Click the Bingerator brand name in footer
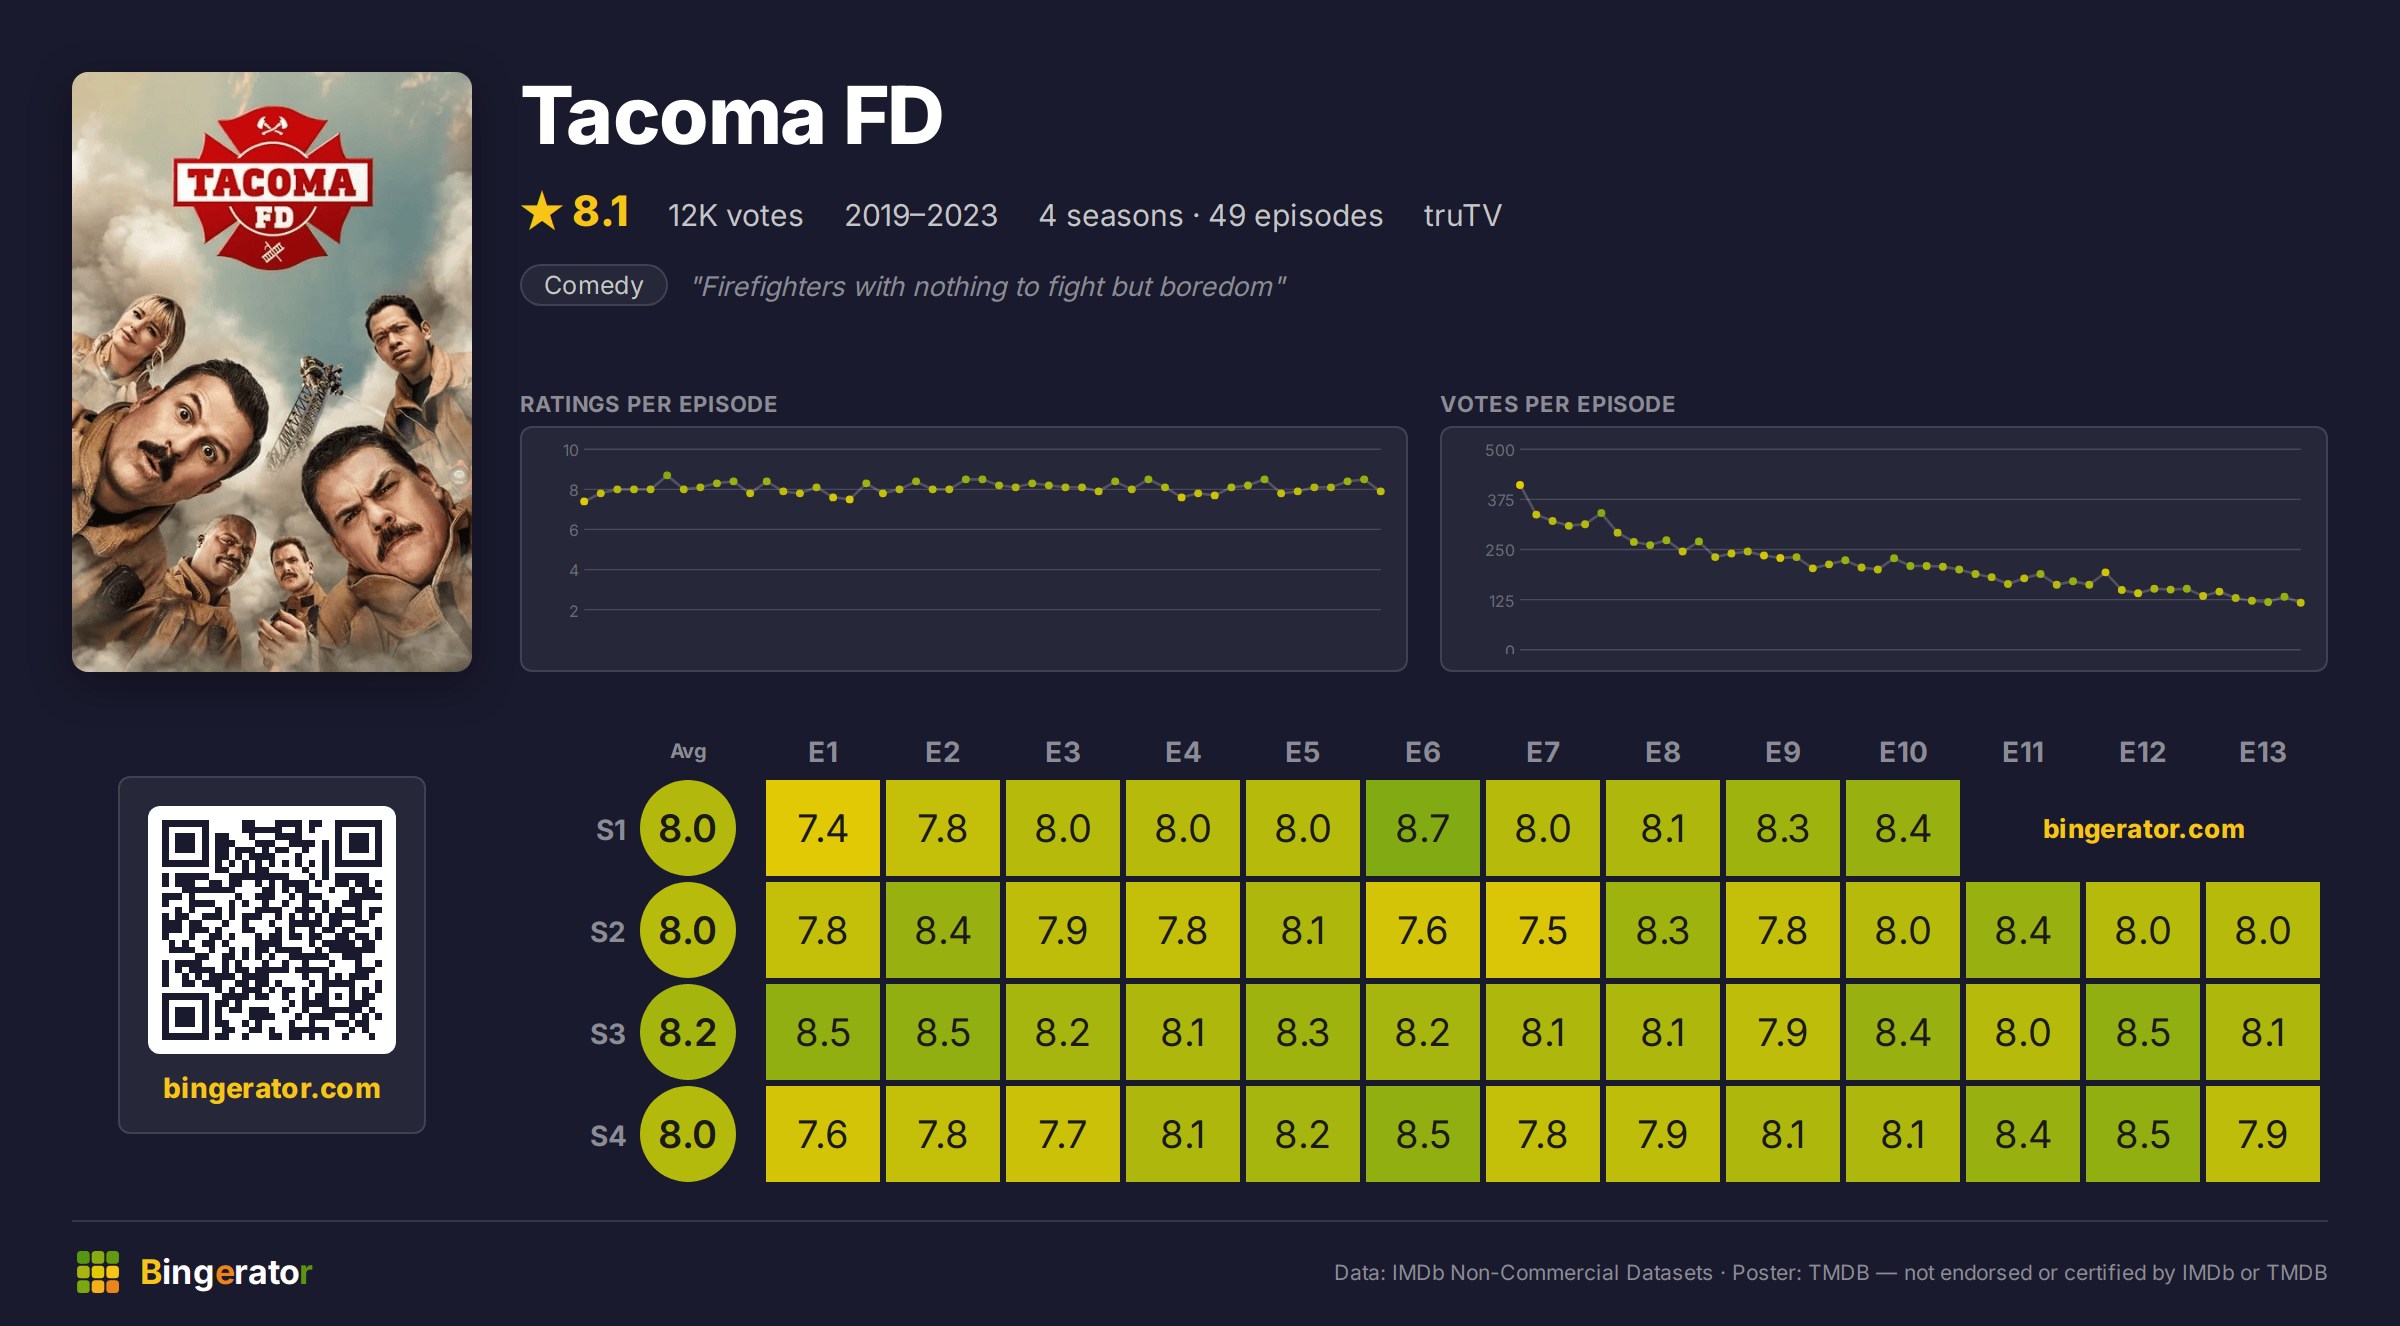This screenshot has height=1326, width=2400. tap(226, 1272)
